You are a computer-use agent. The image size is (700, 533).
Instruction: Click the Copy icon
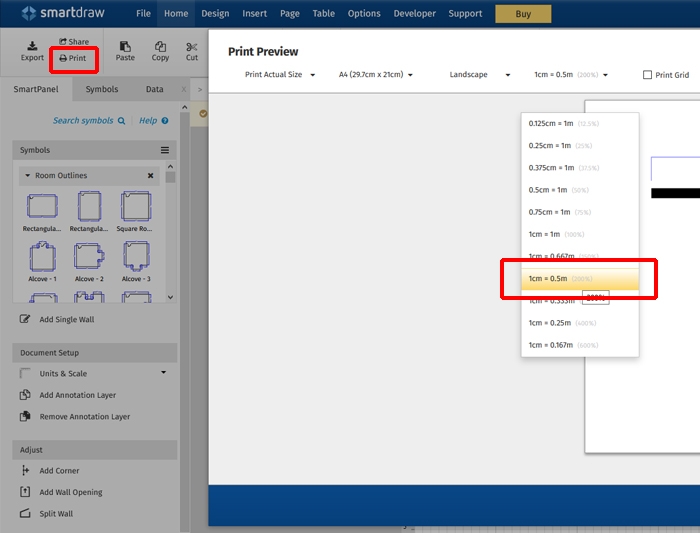click(x=160, y=46)
